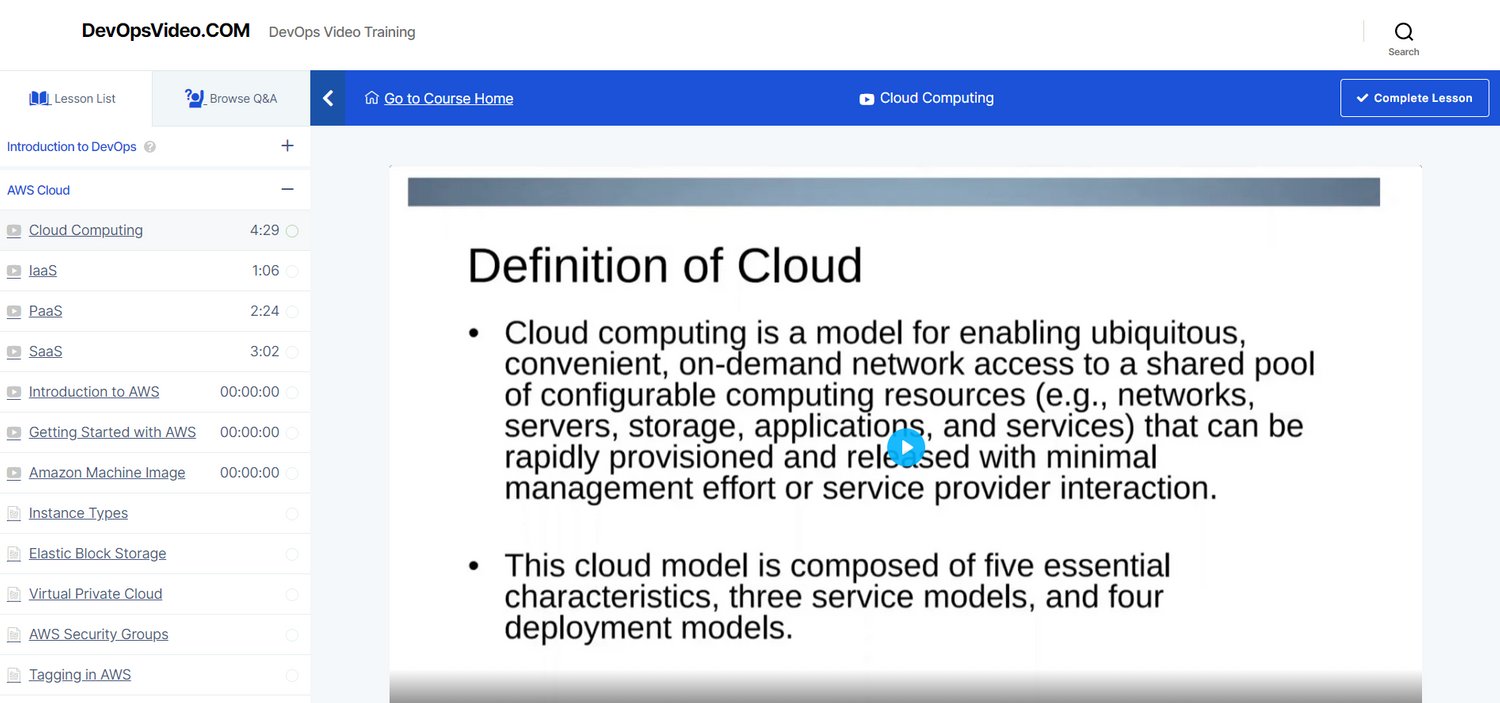Click the document icon beside Tagging in AWS
The image size is (1500, 703).
coord(14,675)
